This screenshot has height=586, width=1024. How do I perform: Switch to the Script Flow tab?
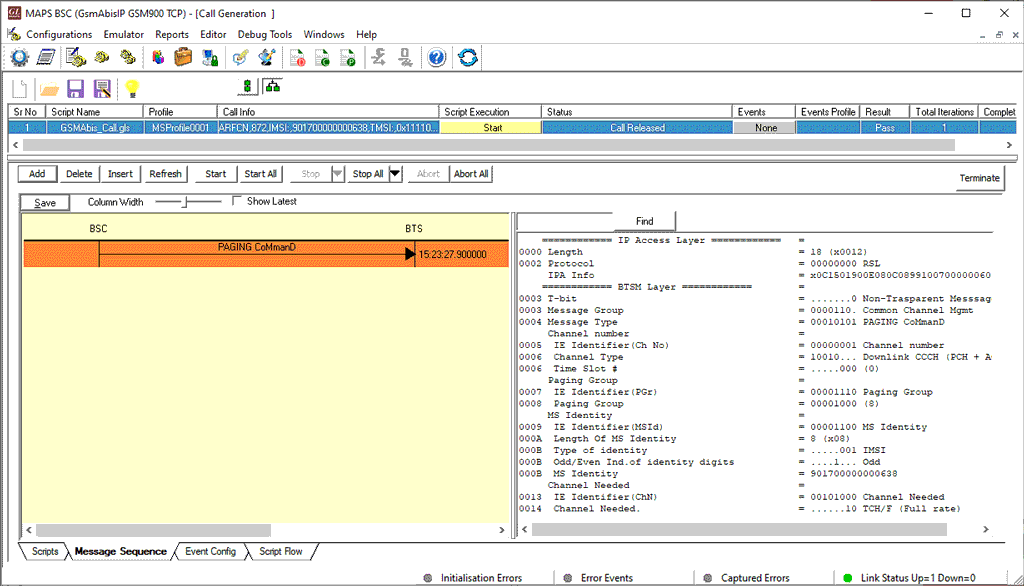281,551
